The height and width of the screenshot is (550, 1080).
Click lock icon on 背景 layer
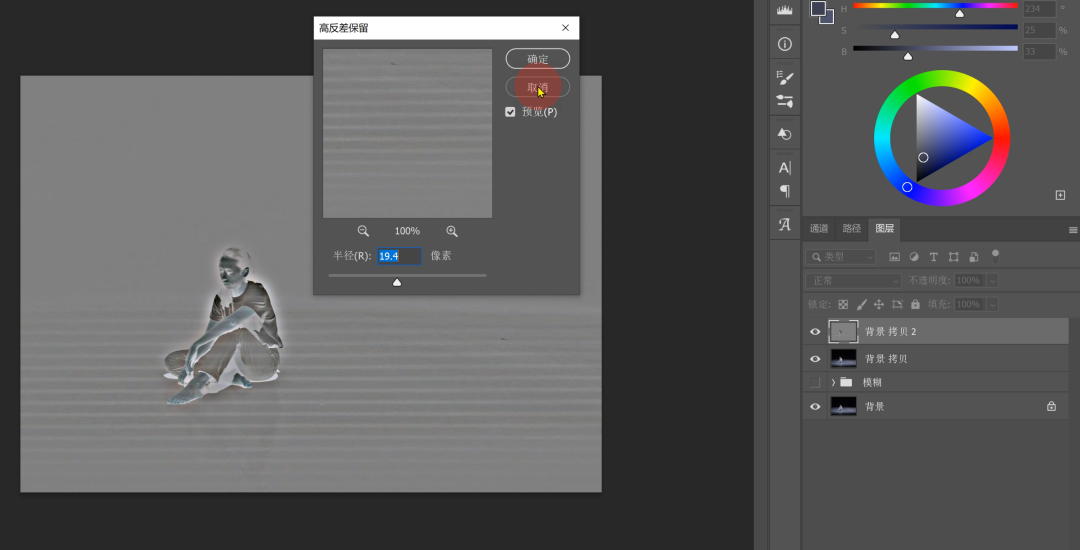click(x=1051, y=406)
